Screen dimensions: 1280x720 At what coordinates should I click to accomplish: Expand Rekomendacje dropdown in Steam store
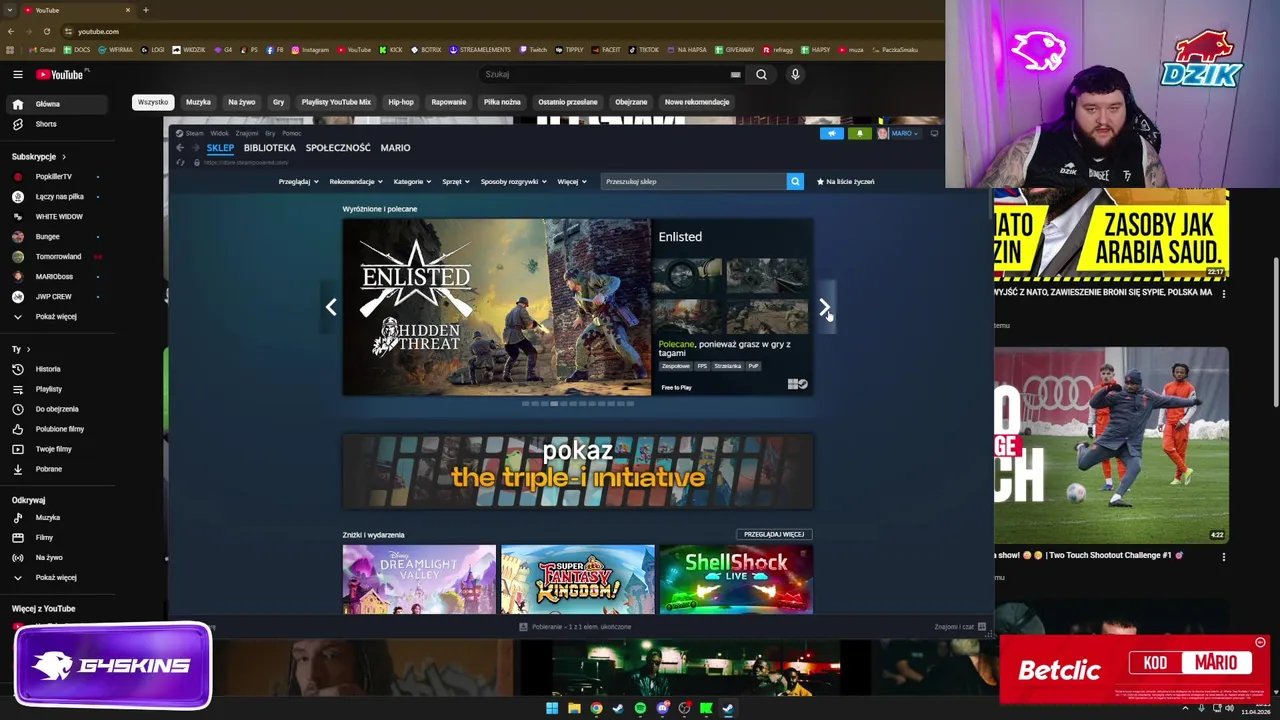pos(356,182)
